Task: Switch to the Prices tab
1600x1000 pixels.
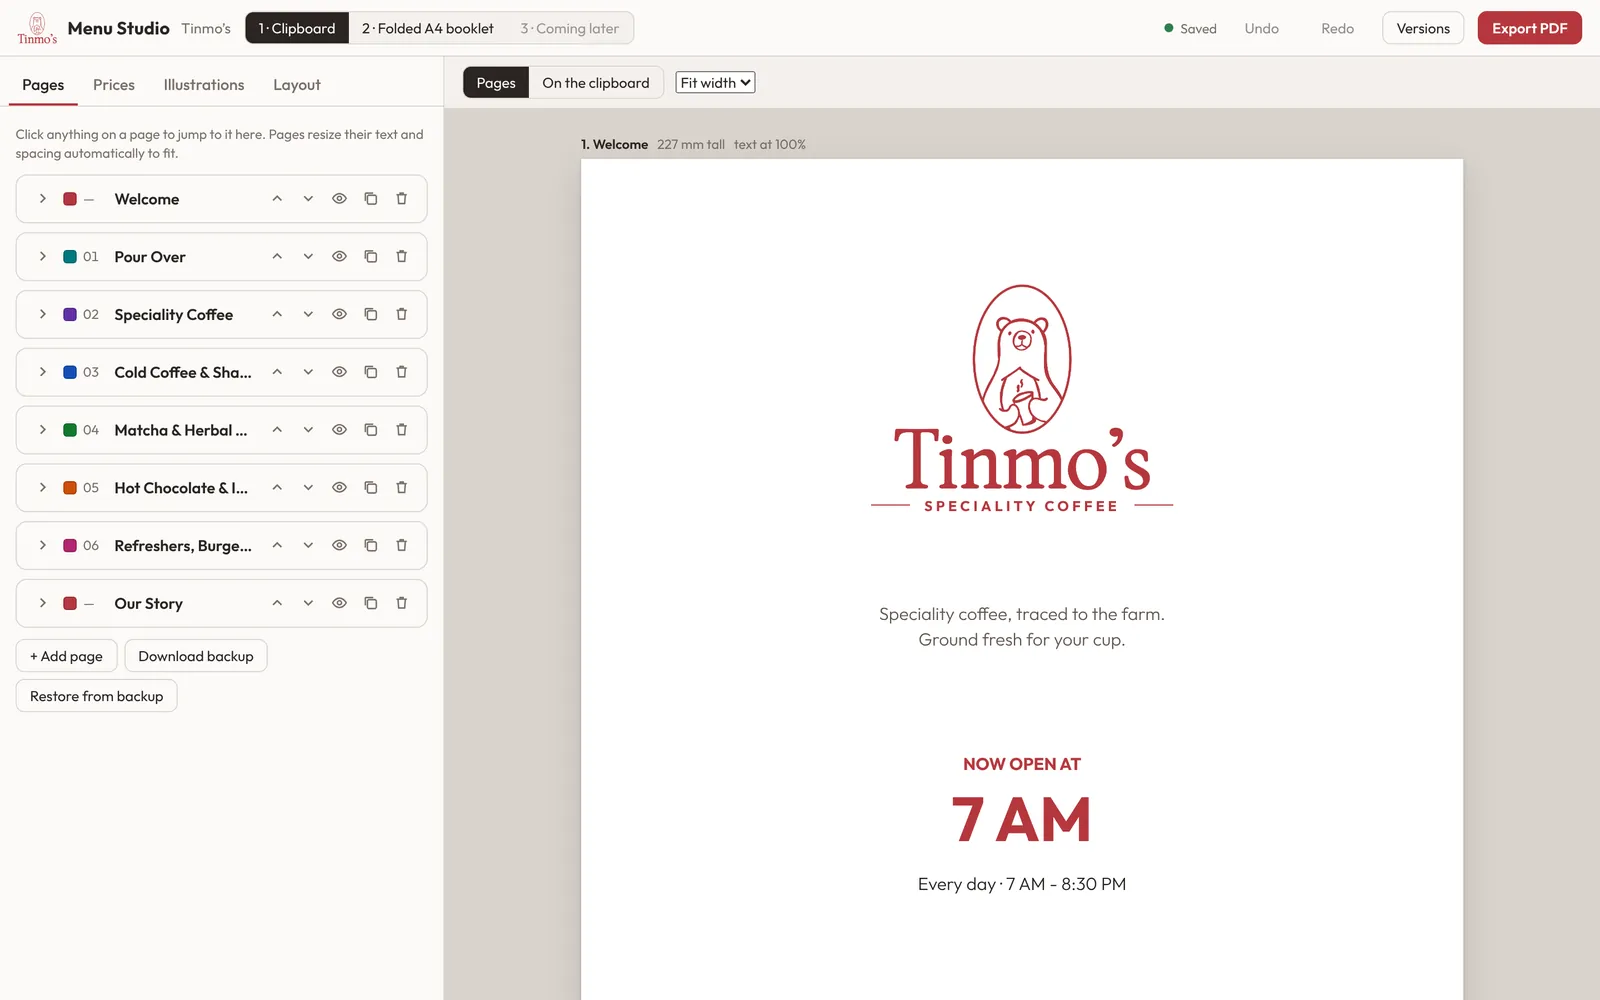Action: click(114, 85)
